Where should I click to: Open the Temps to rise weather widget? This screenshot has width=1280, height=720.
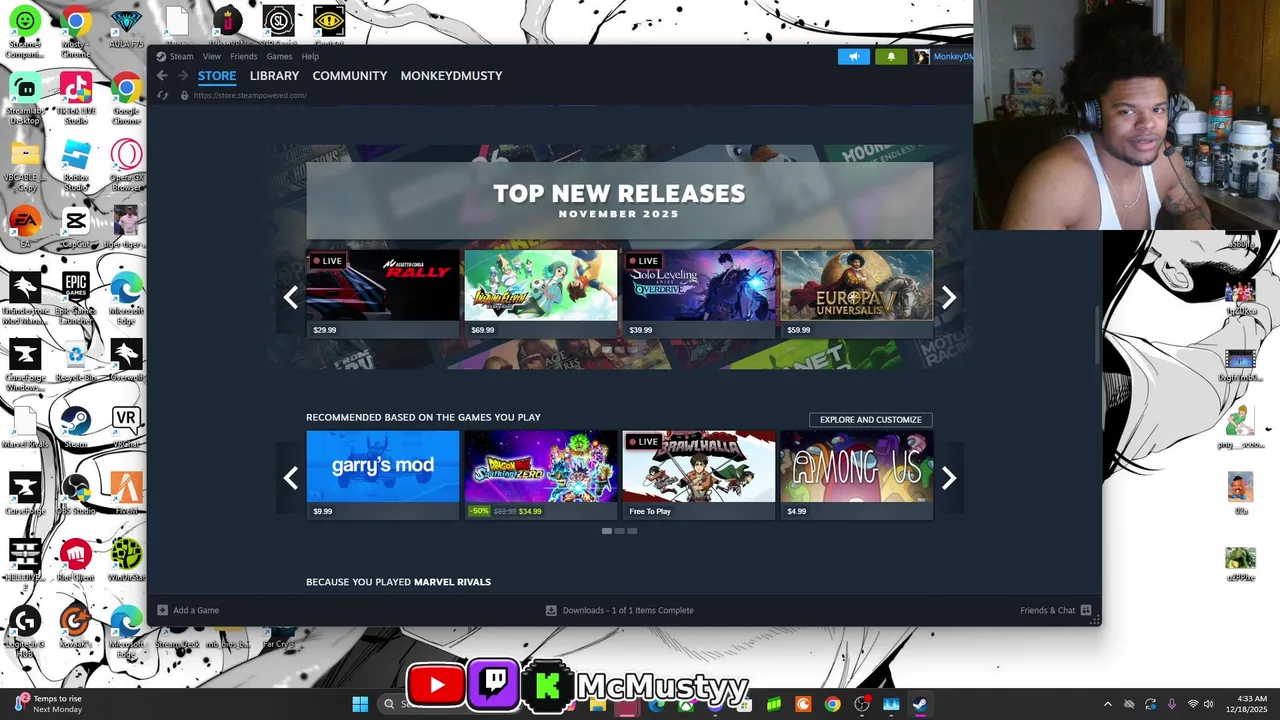point(48,704)
